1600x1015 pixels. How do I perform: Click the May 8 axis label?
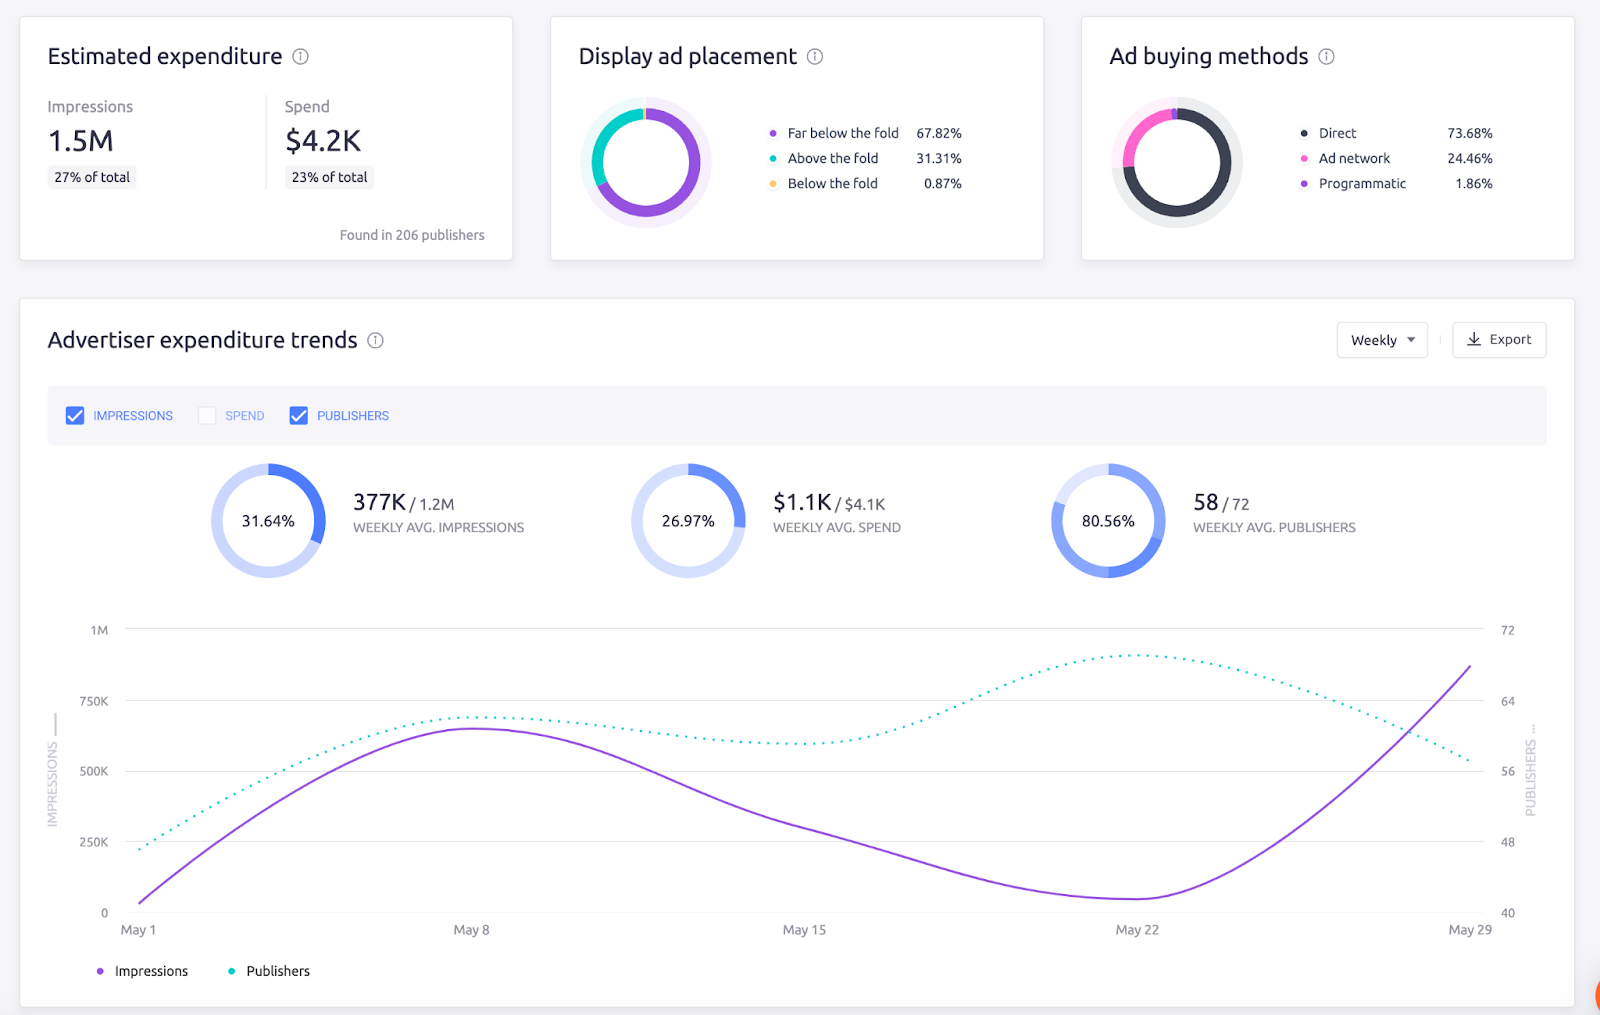(x=471, y=930)
